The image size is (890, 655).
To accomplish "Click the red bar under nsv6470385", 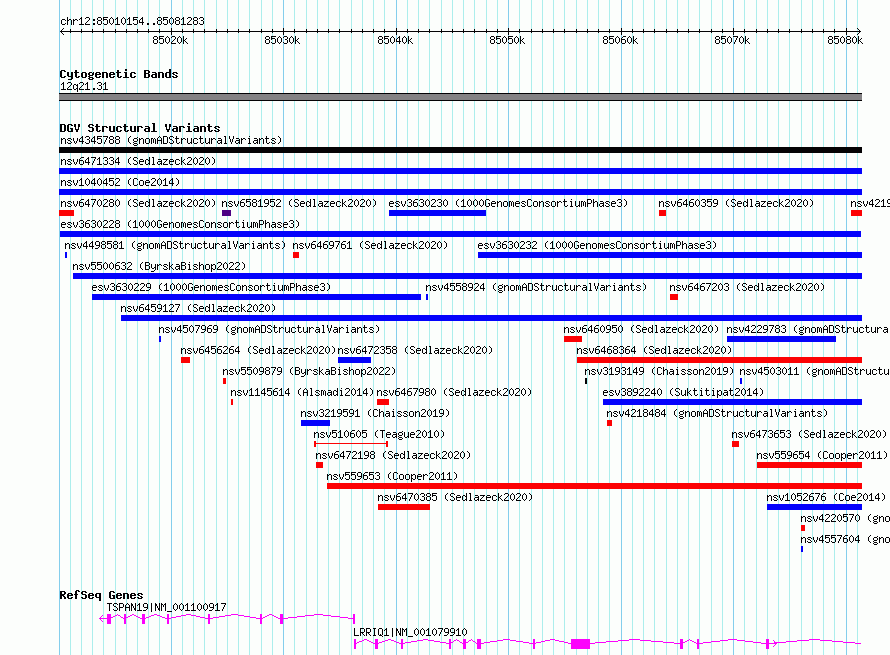I will (x=404, y=507).
